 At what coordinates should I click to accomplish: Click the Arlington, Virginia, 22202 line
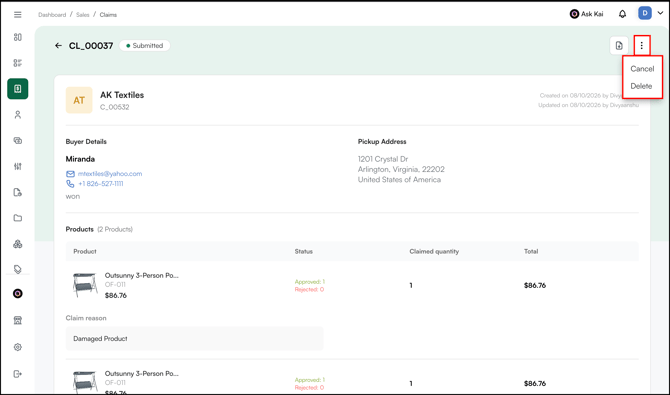point(401,169)
